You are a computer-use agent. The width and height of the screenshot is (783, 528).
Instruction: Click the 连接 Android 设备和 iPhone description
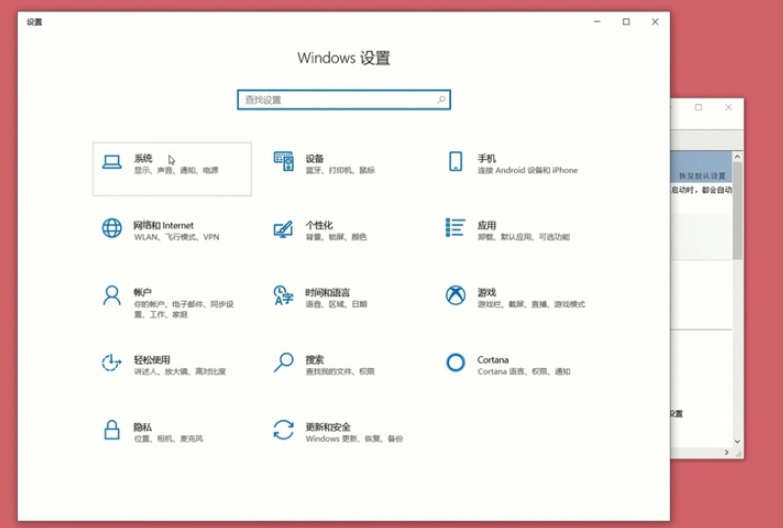[x=527, y=170]
